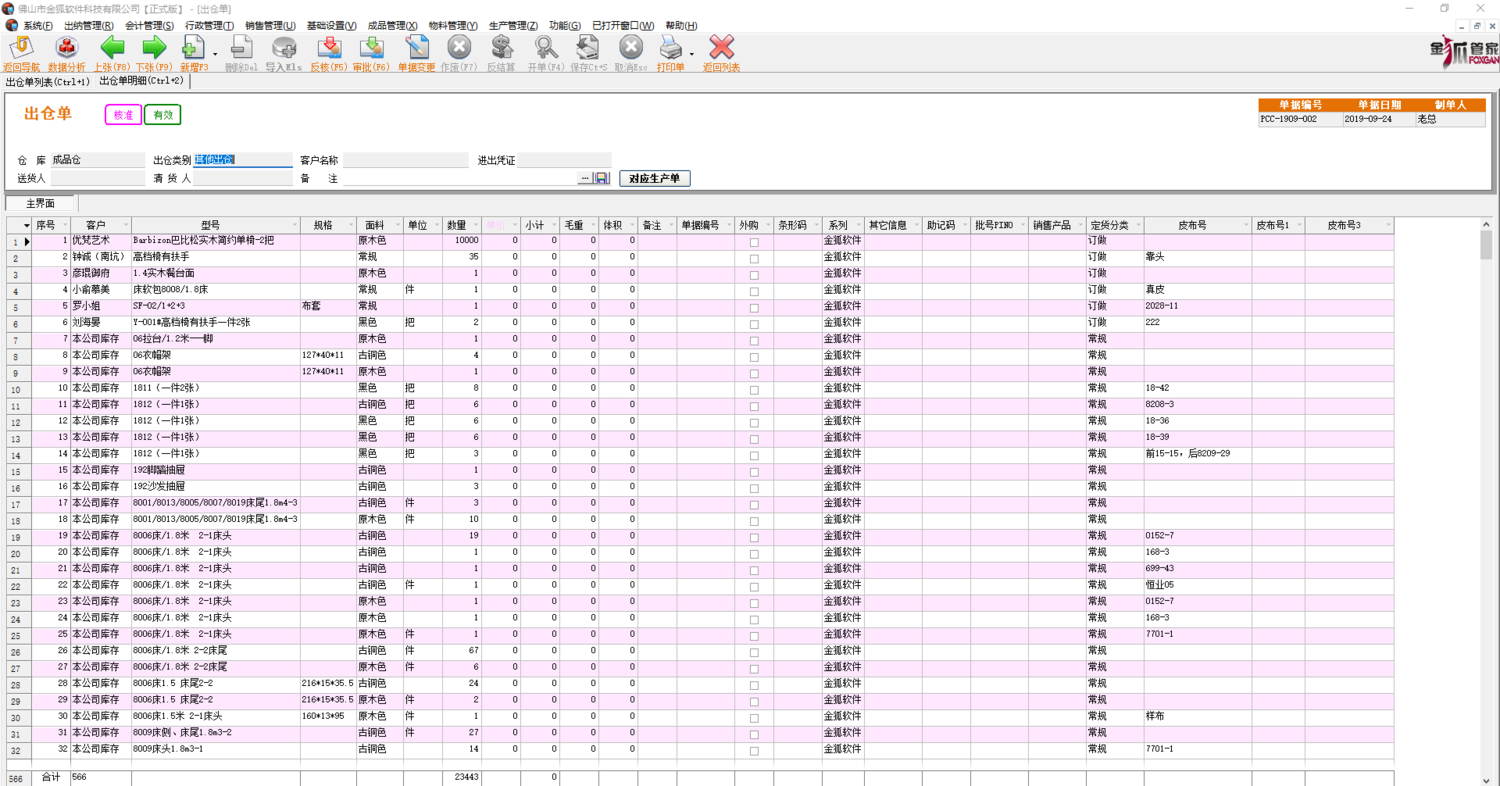The width and height of the screenshot is (1500, 786).
Task: Click 对应生产单 button
Action: [654, 179]
